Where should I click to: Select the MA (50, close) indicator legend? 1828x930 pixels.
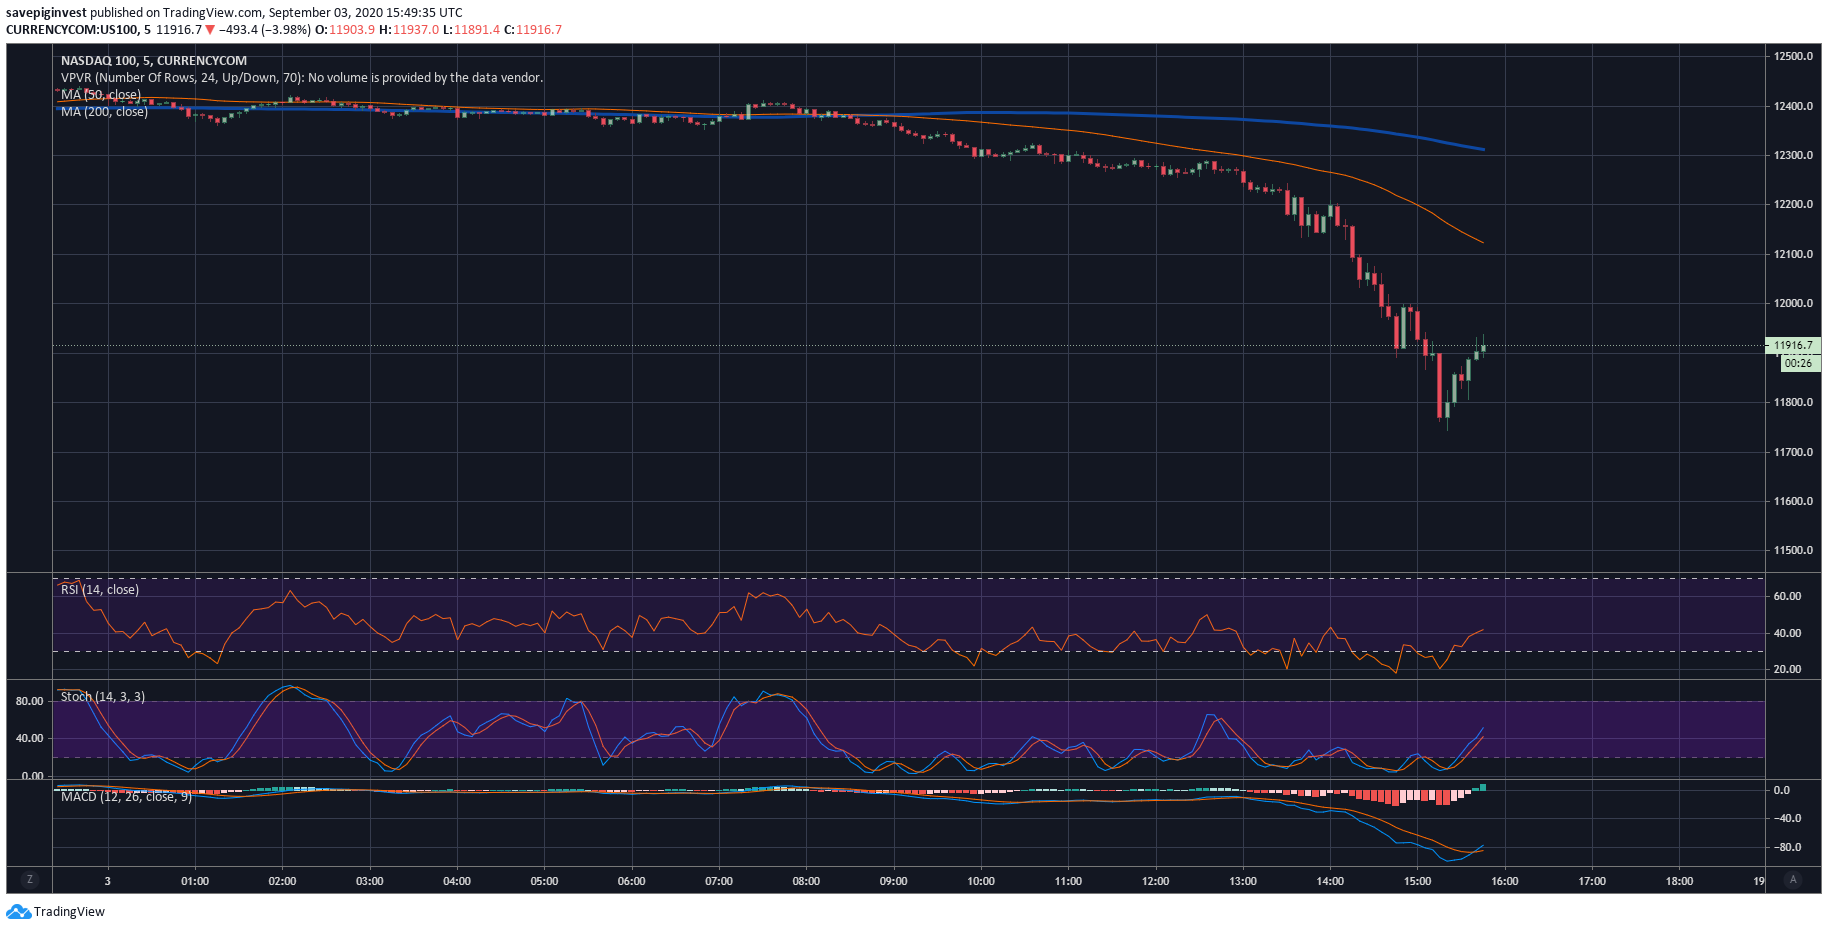[x=100, y=95]
